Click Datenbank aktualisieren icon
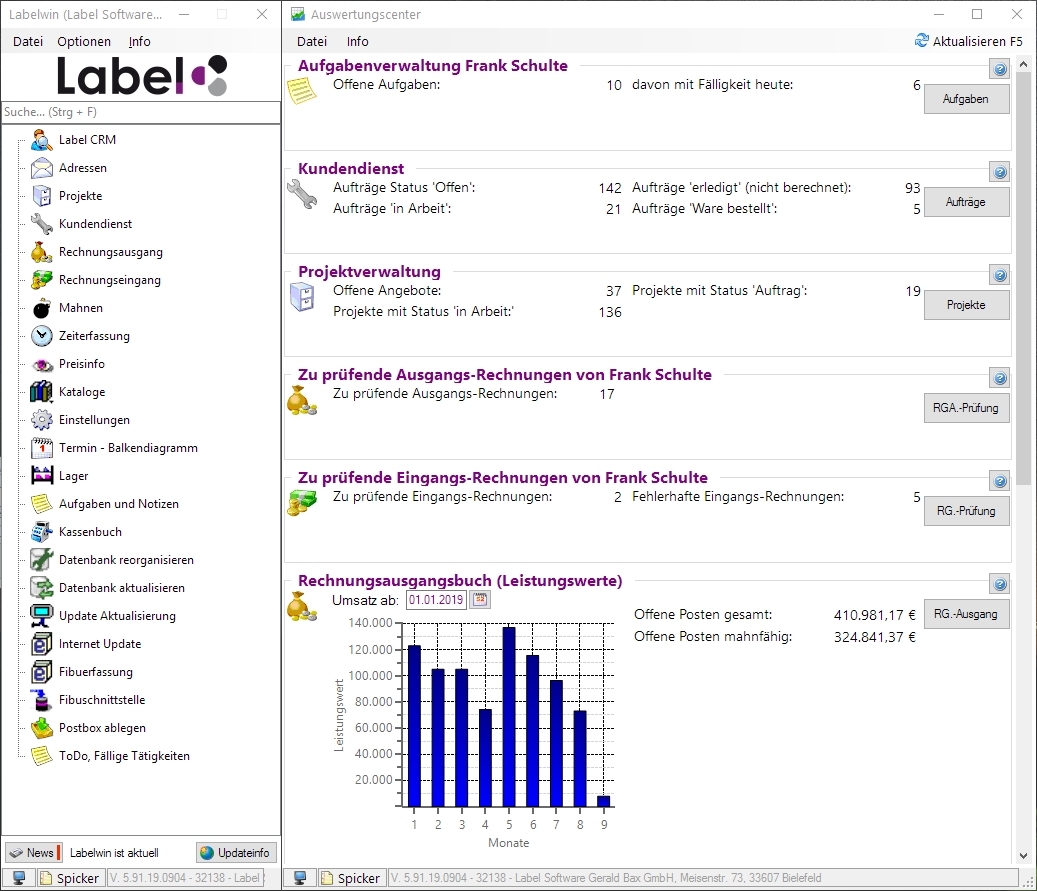 (42, 588)
